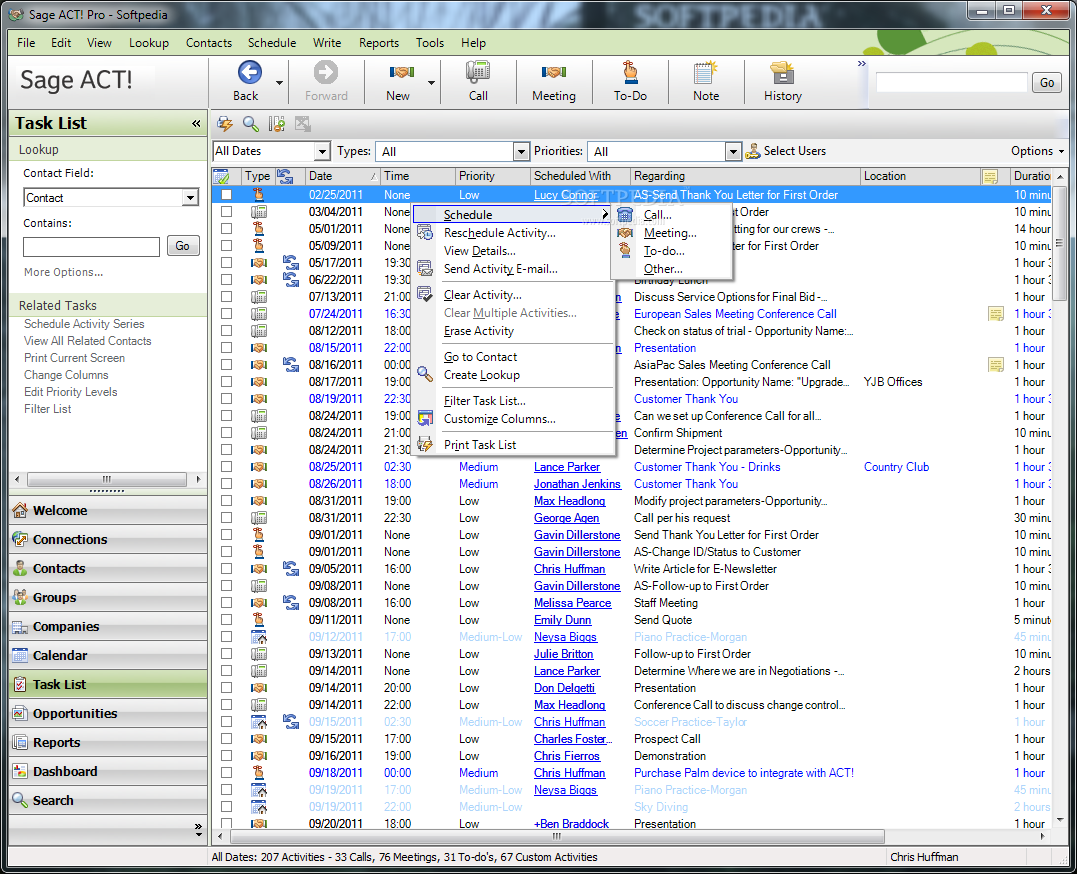Open Dashboard in the navigation bar
1077x874 pixels.
coord(108,771)
